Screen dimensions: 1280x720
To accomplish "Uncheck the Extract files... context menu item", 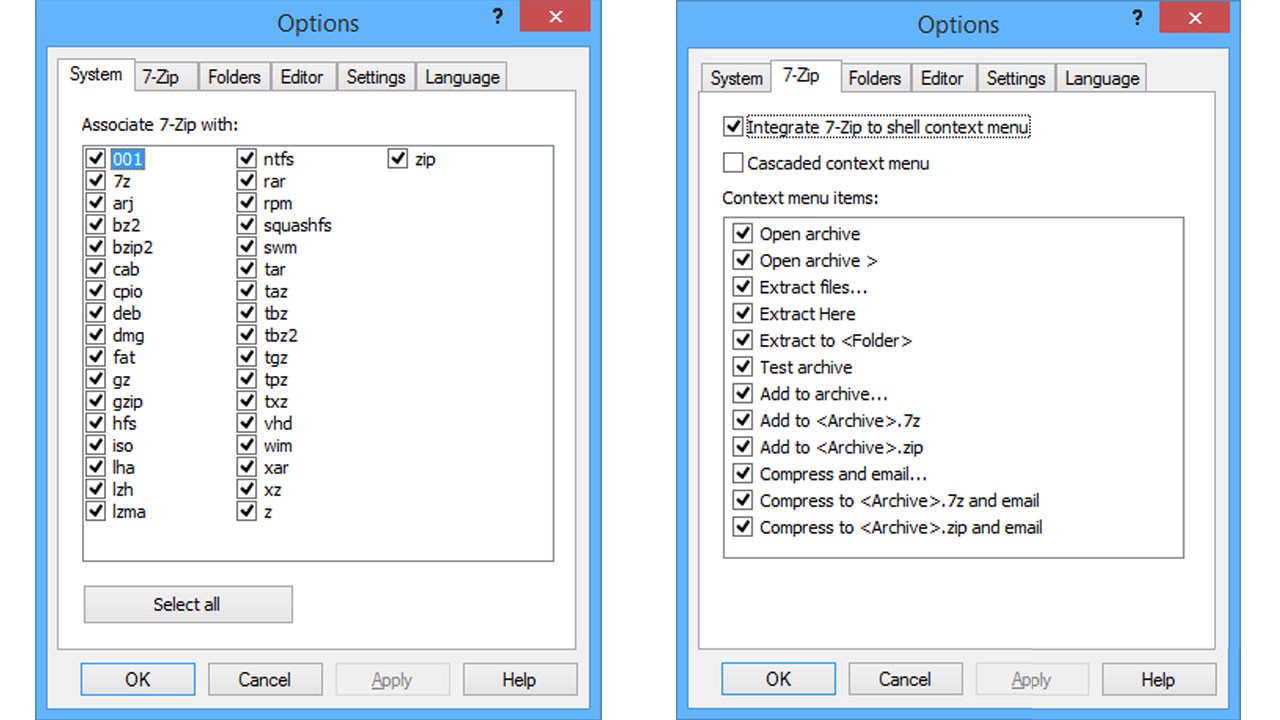I will click(742, 287).
